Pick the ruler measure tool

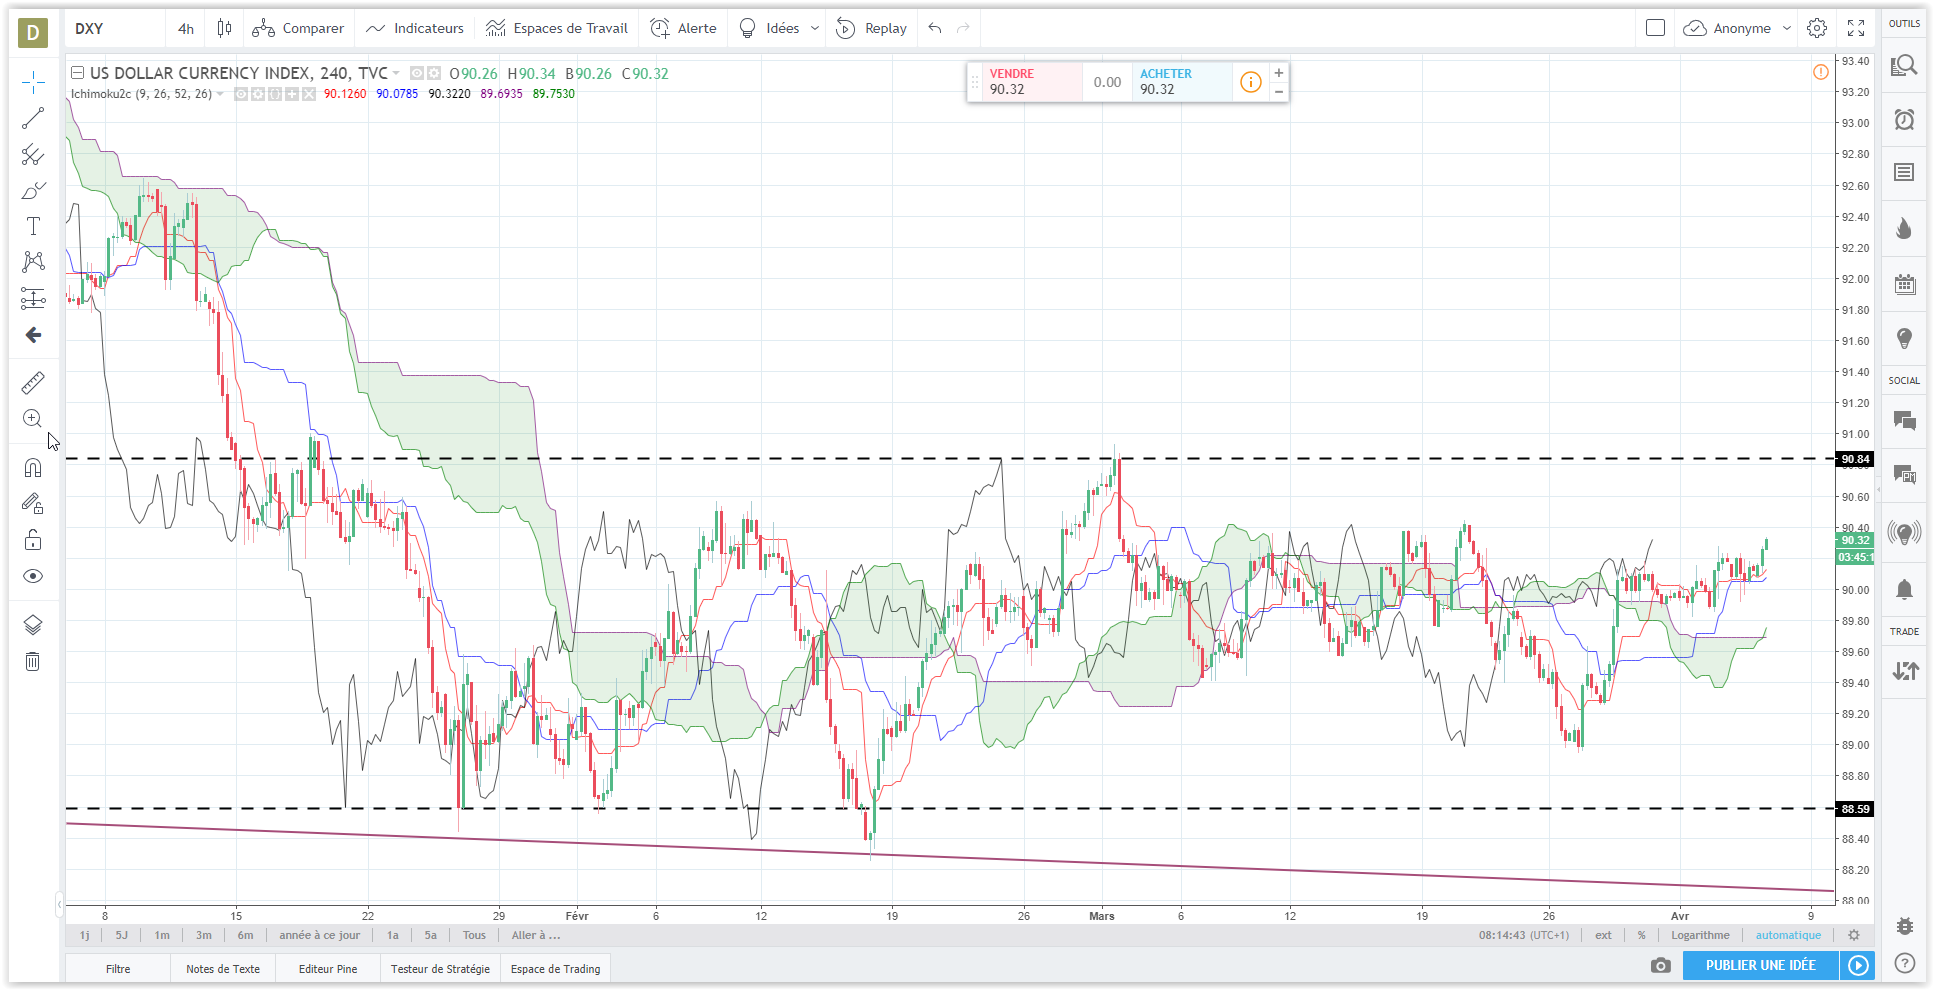(33, 383)
